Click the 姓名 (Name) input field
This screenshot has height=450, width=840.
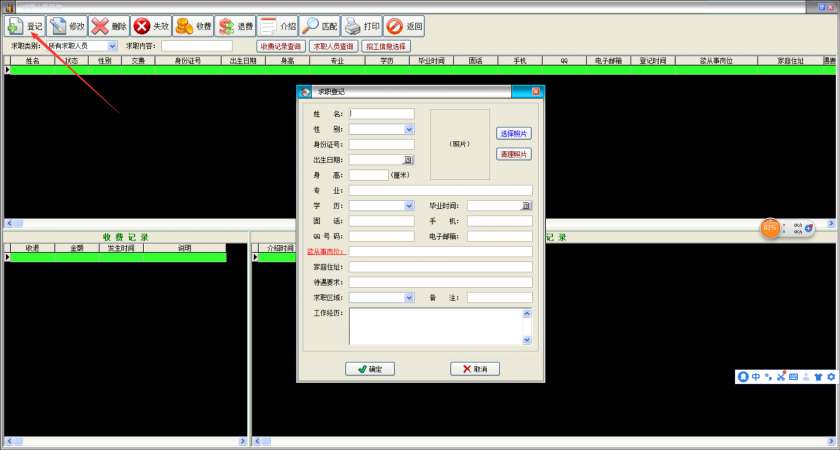381,114
